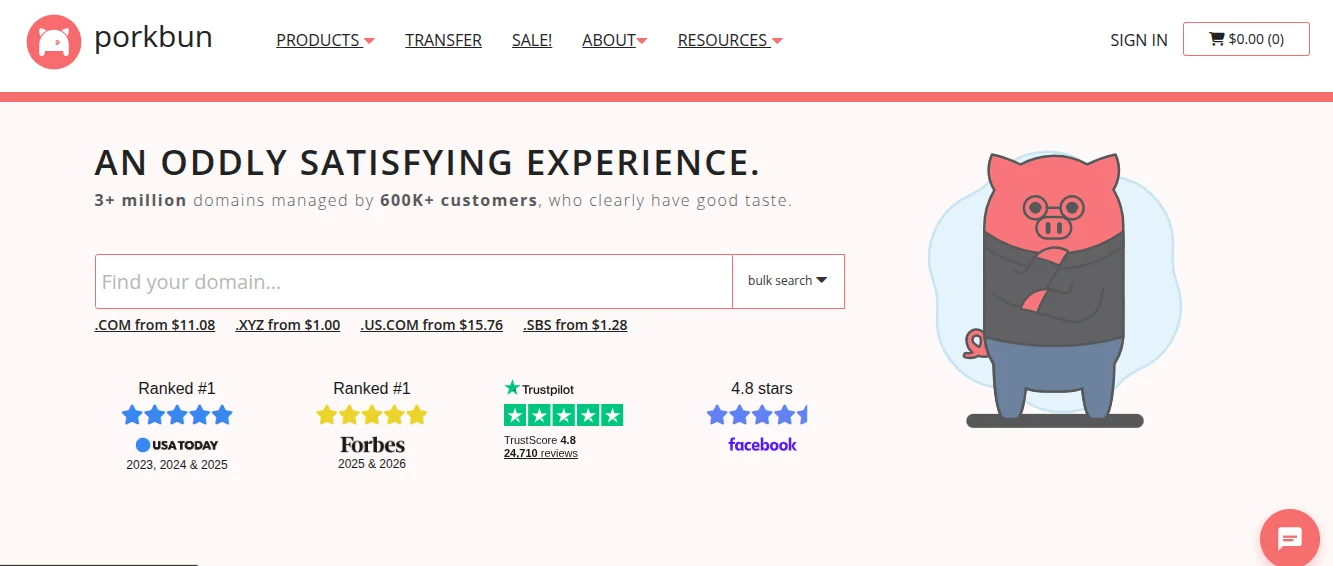Viewport: 1333px width, 566px height.
Task: Click the 'Ranked #1' text above USA Today
Action: tap(177, 388)
